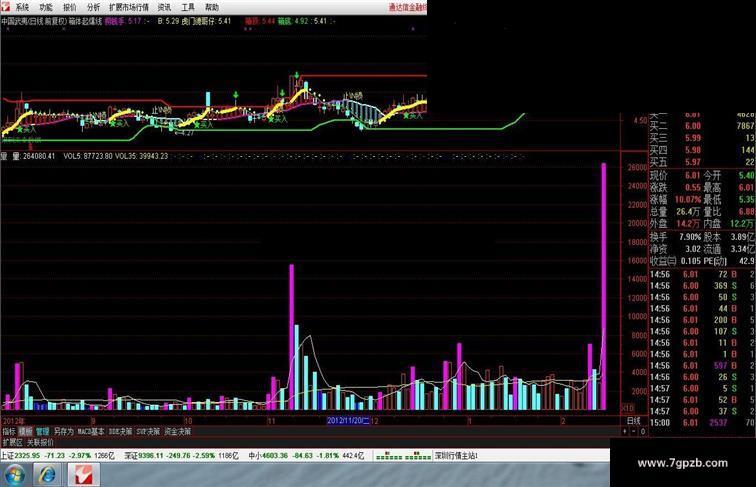The width and height of the screenshot is (756, 487).
Task: Open the 功能 menu
Action: tap(46, 7)
